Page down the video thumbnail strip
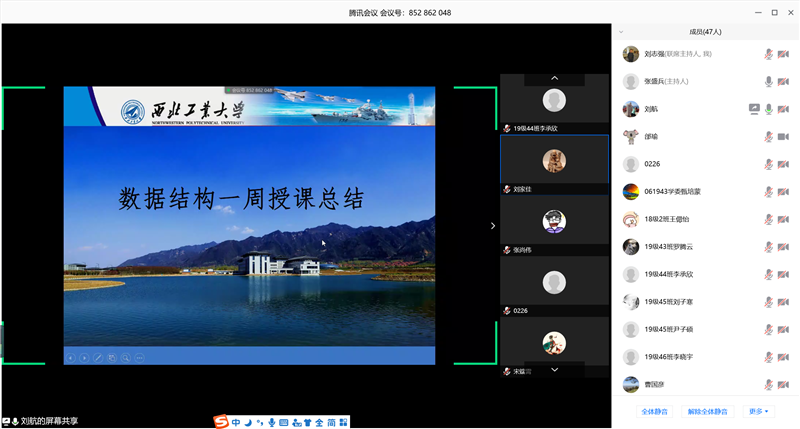This screenshot has width=800, height=429. click(x=555, y=369)
